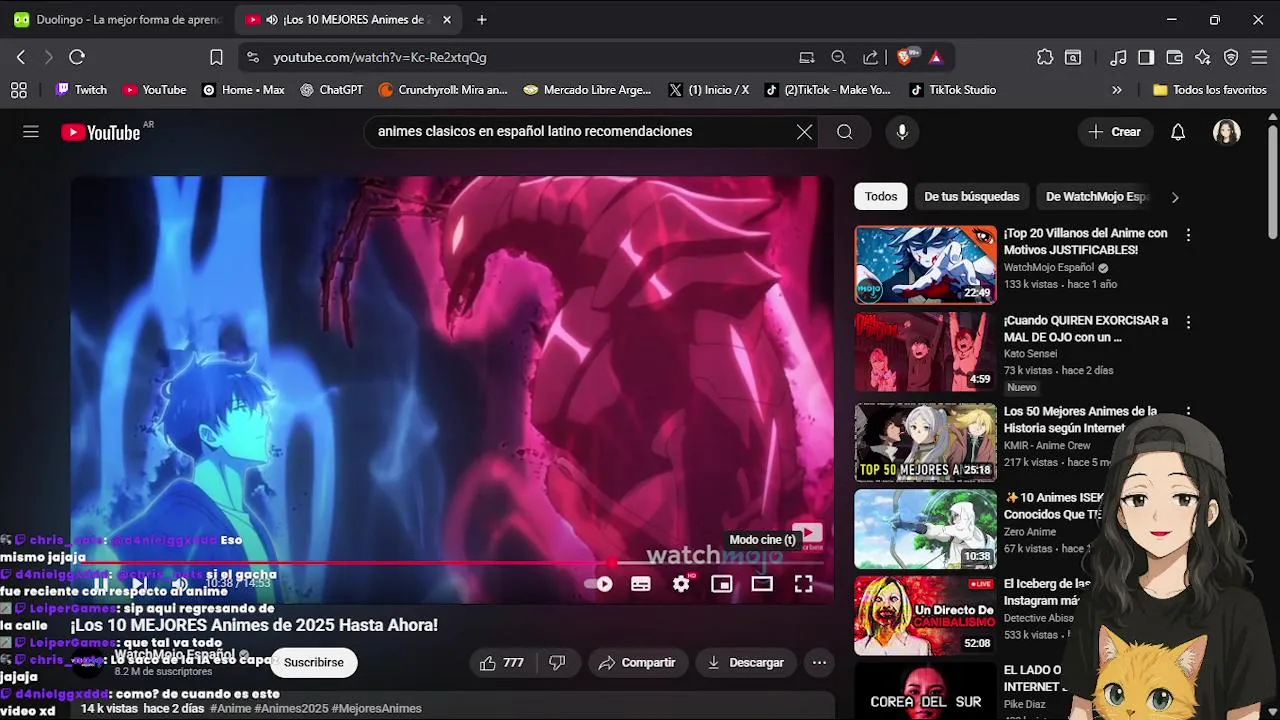Open the account avatar menu
1280x720 pixels.
1227,132
